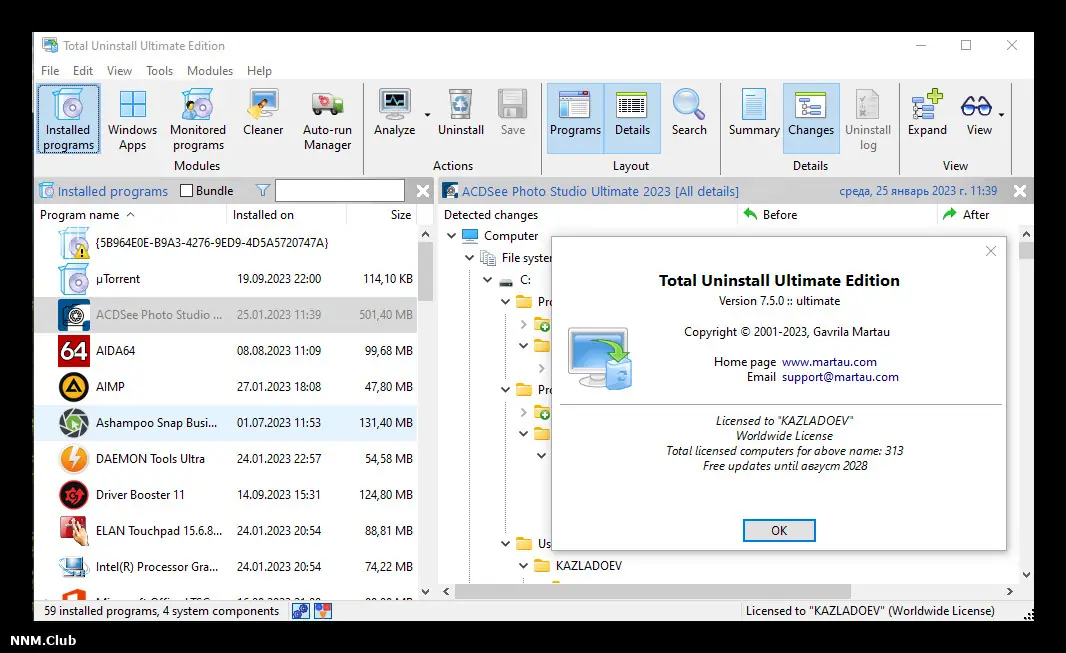Sort by Program name column

coord(131,215)
